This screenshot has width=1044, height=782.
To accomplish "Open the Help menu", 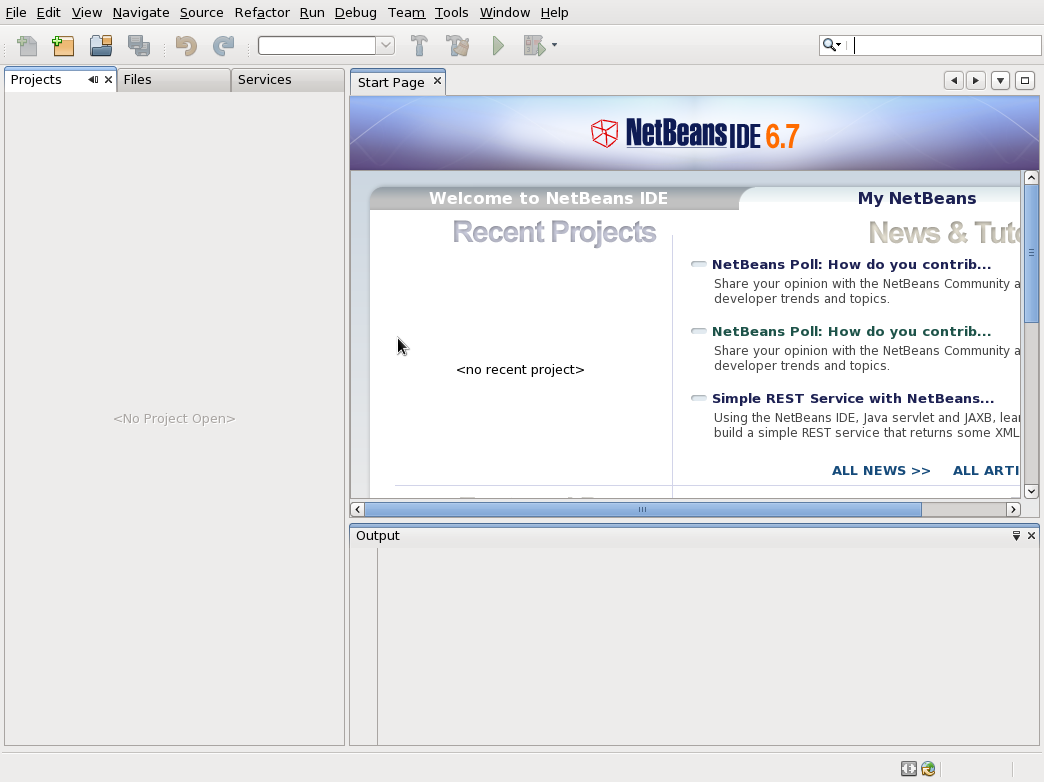I will [x=554, y=13].
